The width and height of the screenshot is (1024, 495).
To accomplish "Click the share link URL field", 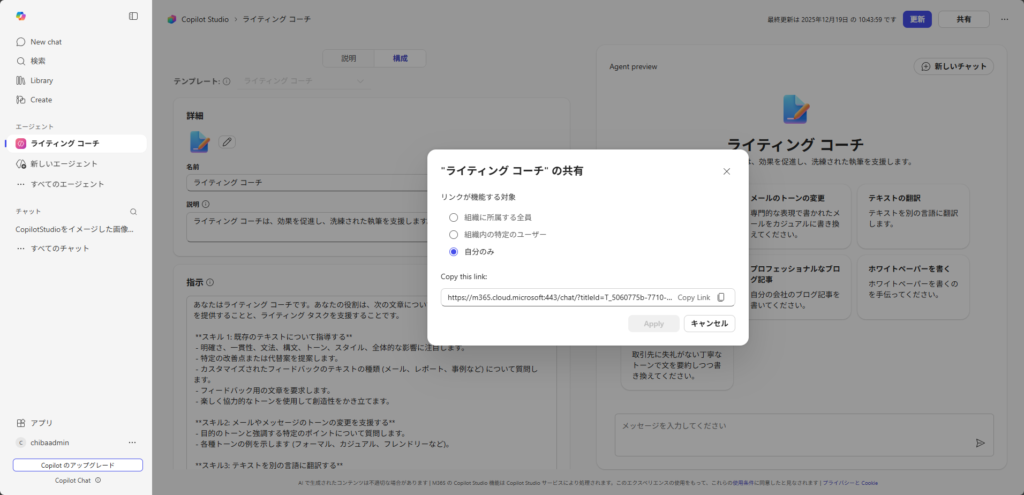I will 558,298.
